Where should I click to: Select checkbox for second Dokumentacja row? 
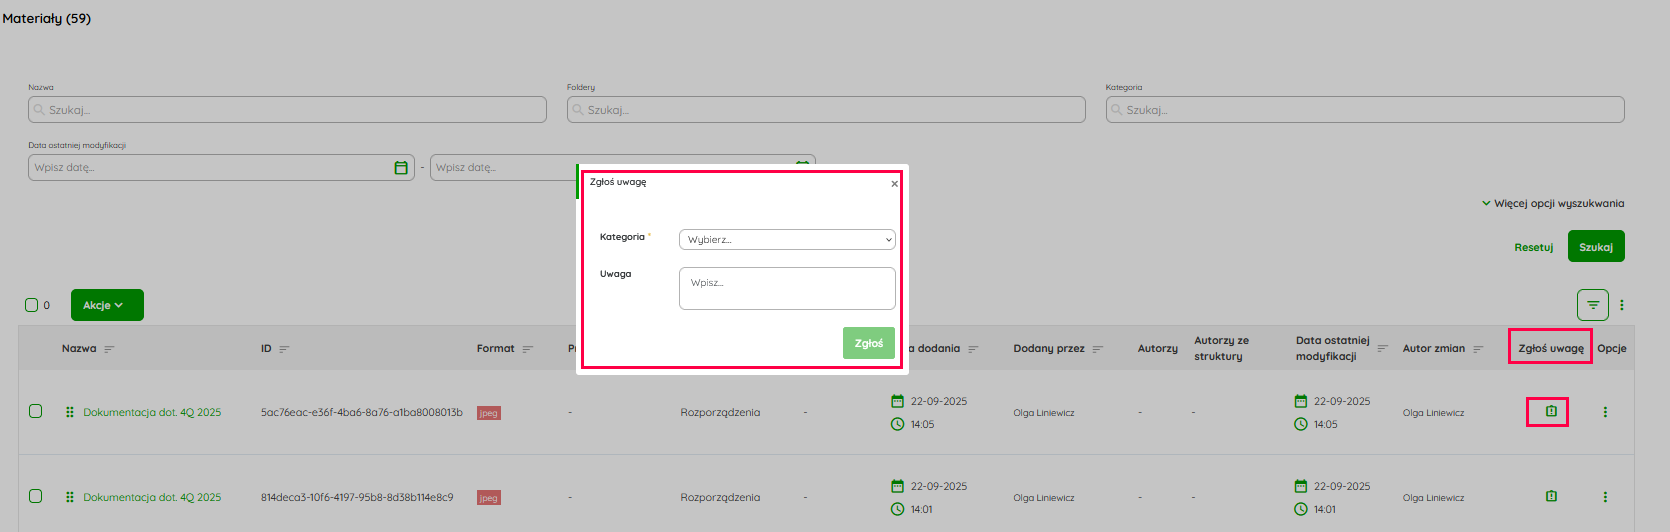(36, 496)
